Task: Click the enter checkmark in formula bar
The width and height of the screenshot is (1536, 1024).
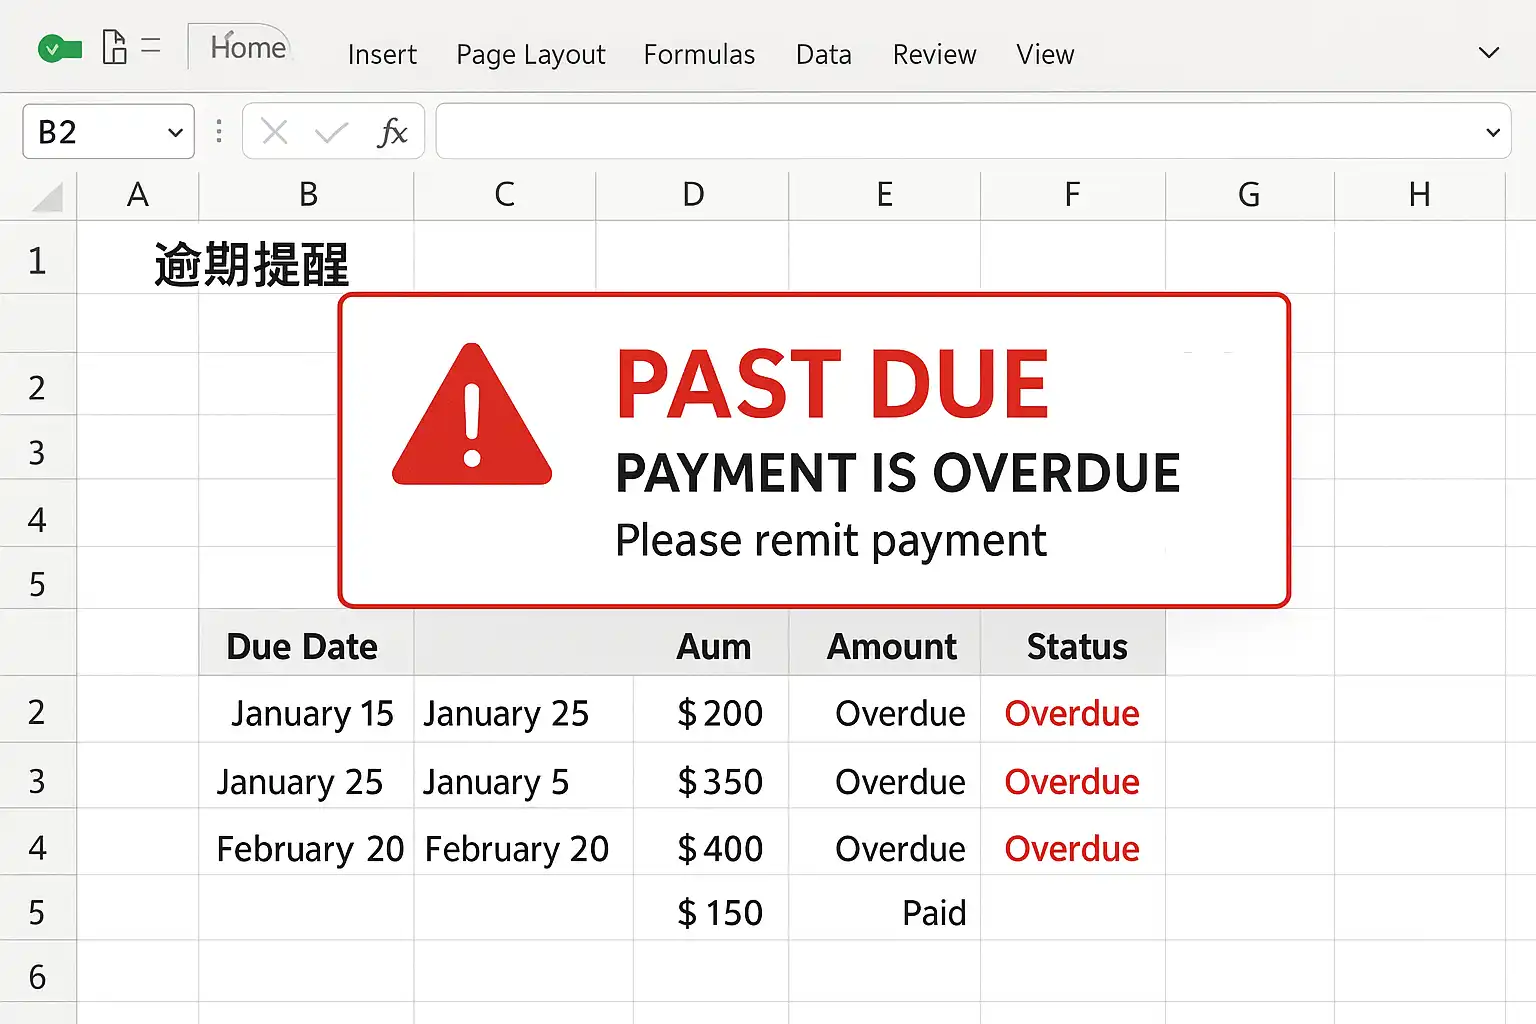Action: 331,131
